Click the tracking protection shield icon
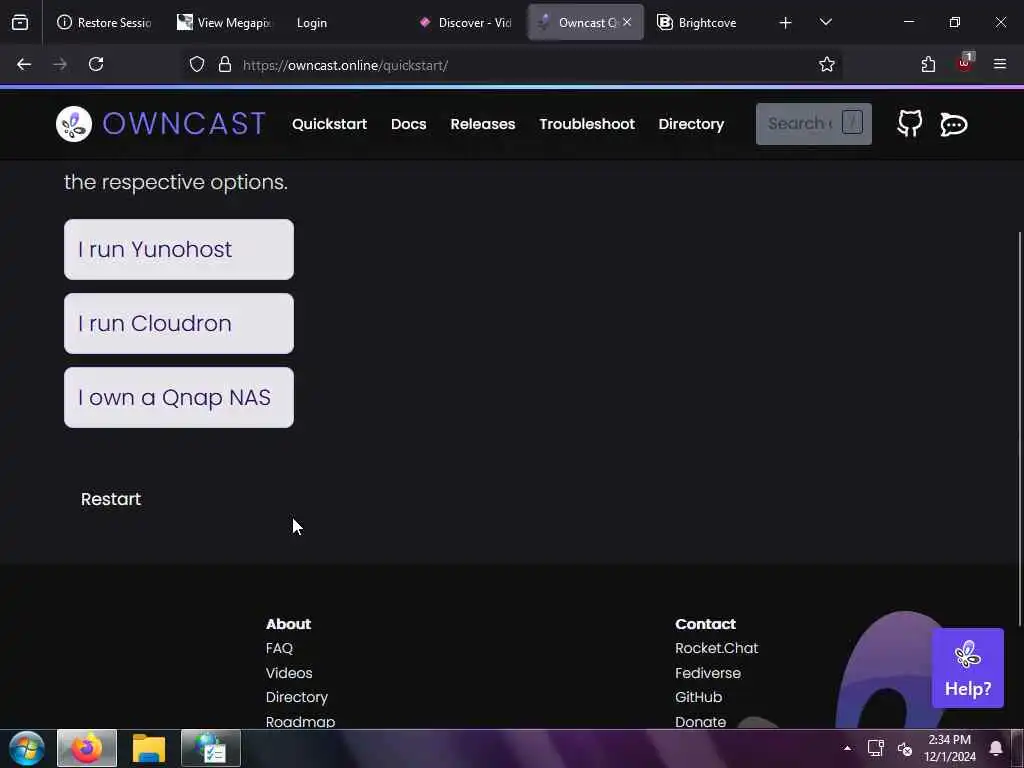 pos(197,65)
